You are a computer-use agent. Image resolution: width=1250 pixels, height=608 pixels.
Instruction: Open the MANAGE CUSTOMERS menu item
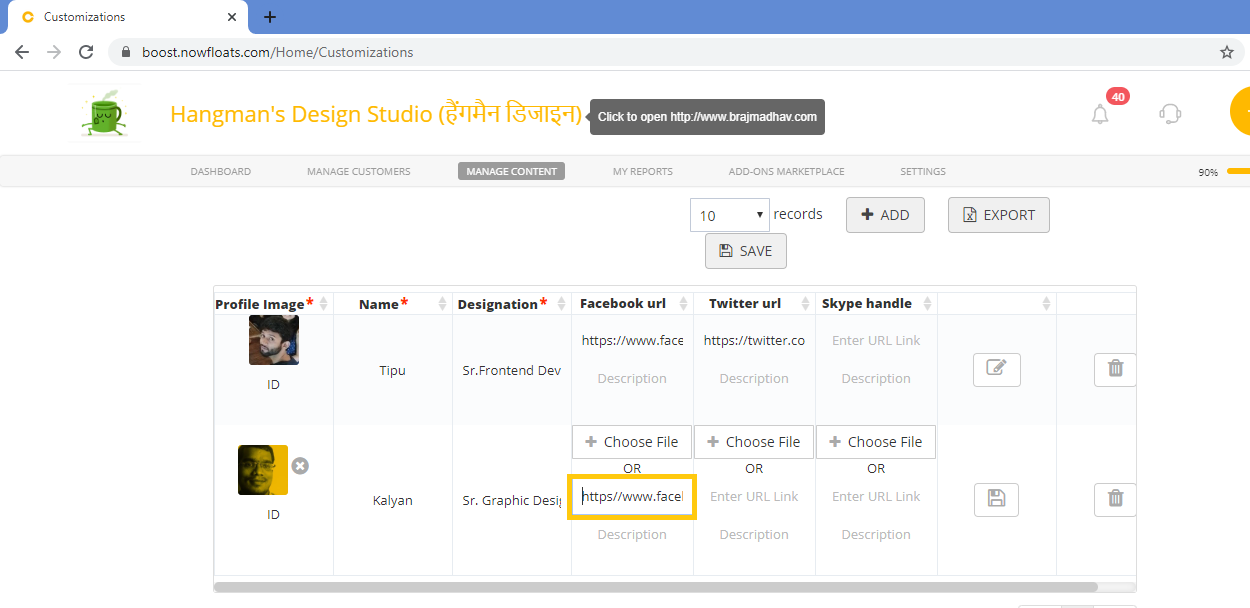click(359, 171)
